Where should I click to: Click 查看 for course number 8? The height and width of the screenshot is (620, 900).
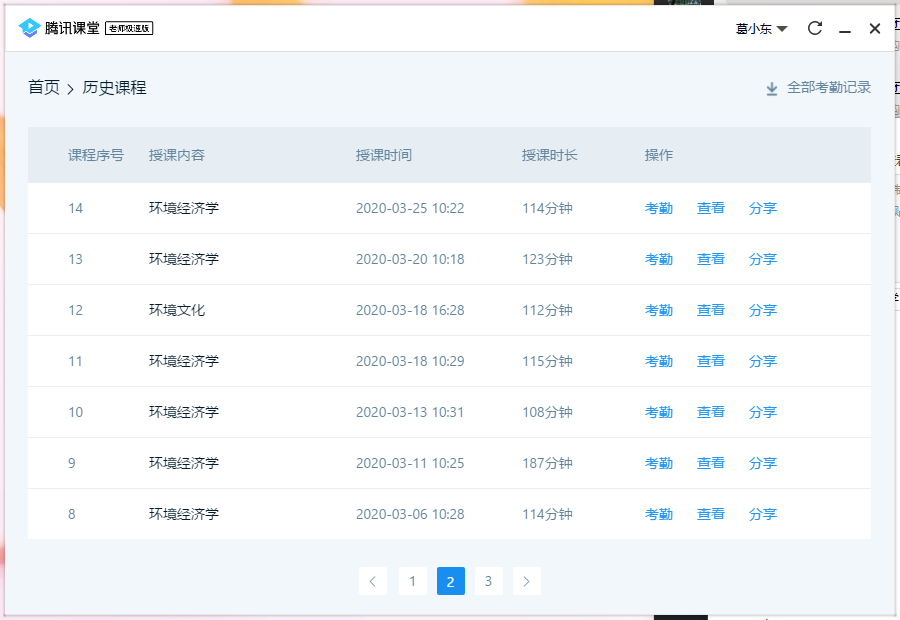coord(710,514)
